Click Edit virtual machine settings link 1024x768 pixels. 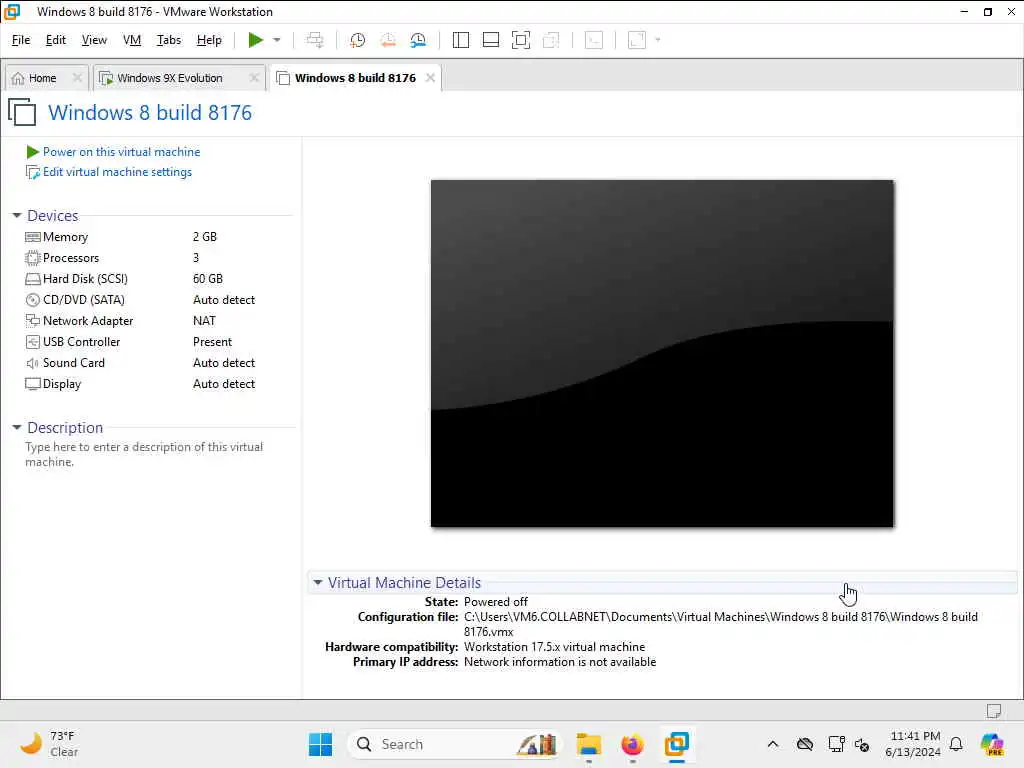(118, 172)
